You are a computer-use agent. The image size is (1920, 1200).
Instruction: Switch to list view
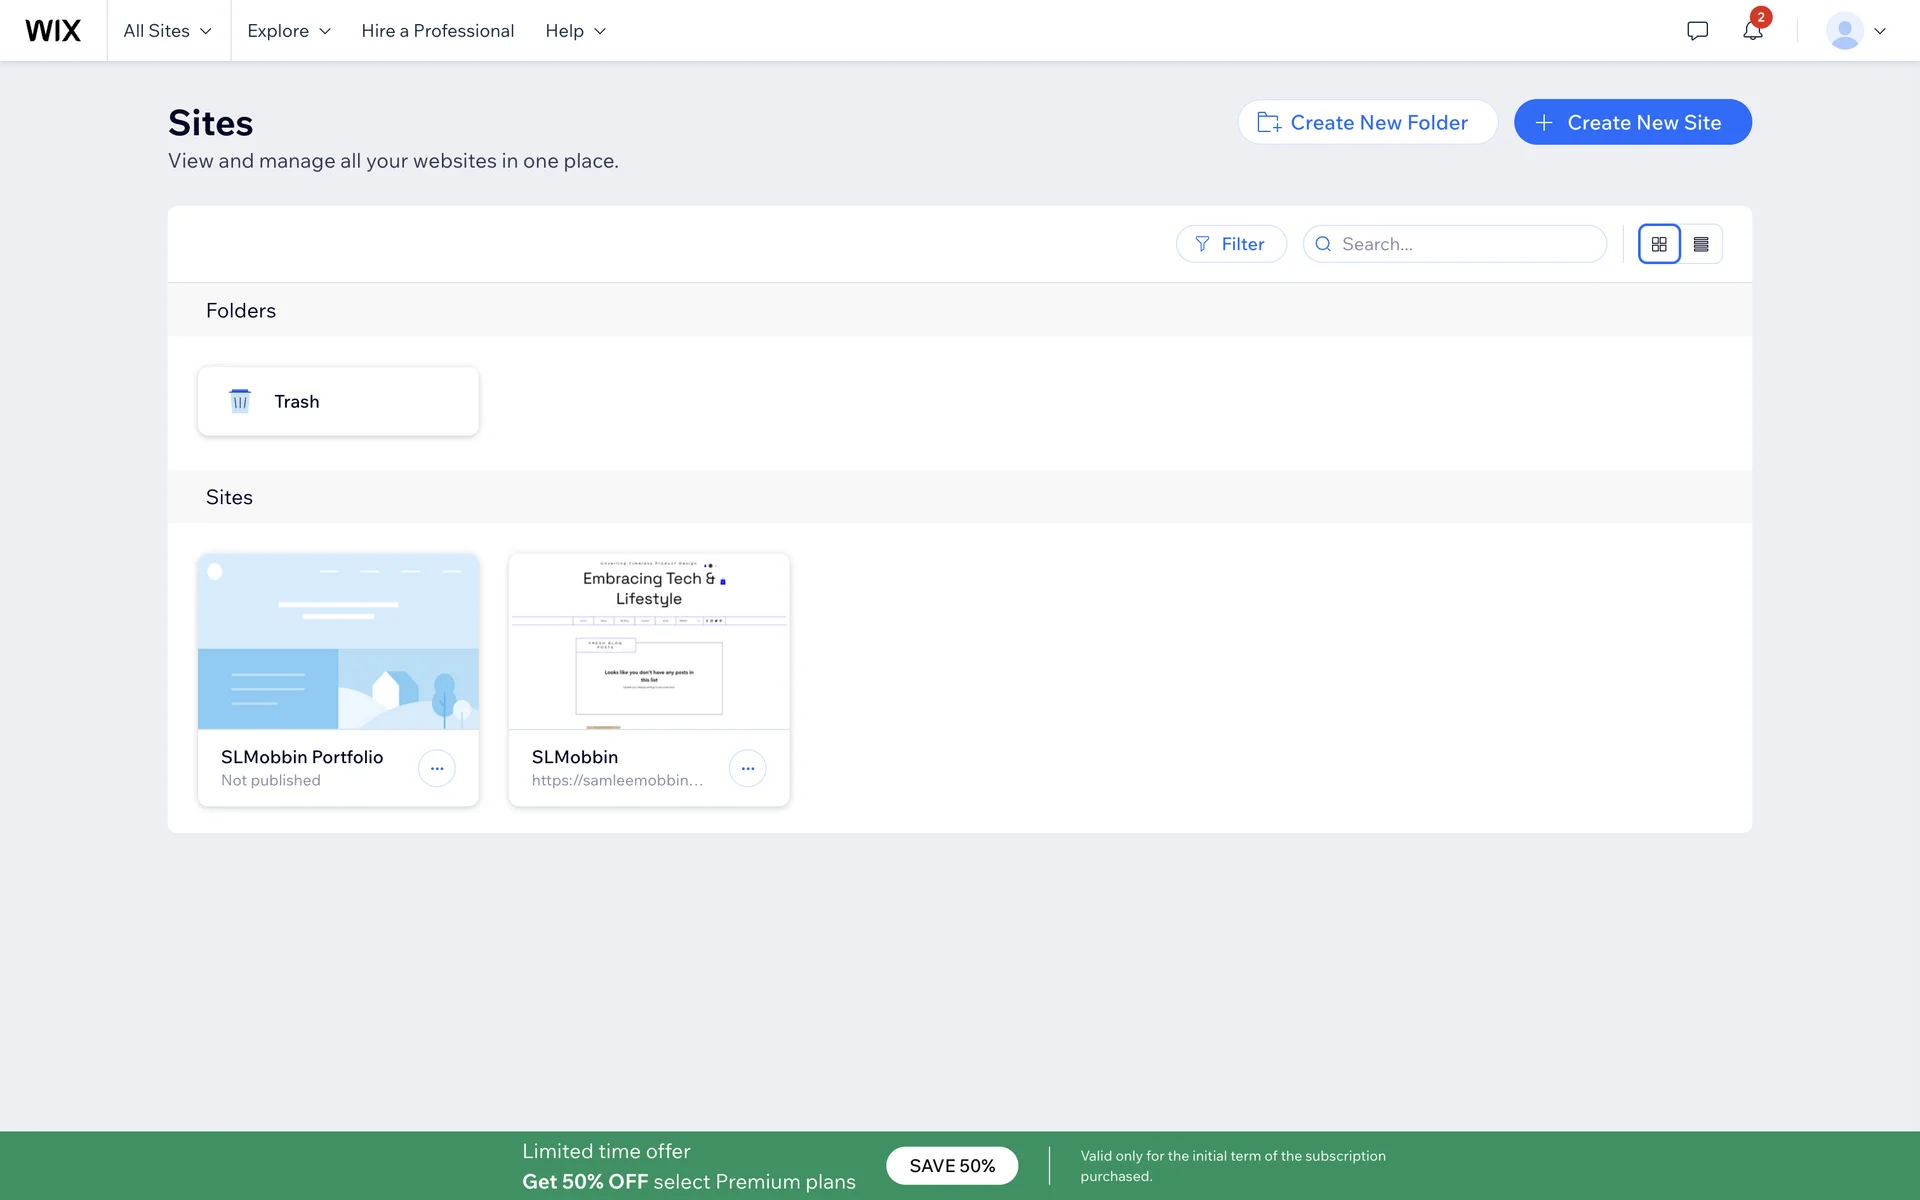click(x=1701, y=244)
